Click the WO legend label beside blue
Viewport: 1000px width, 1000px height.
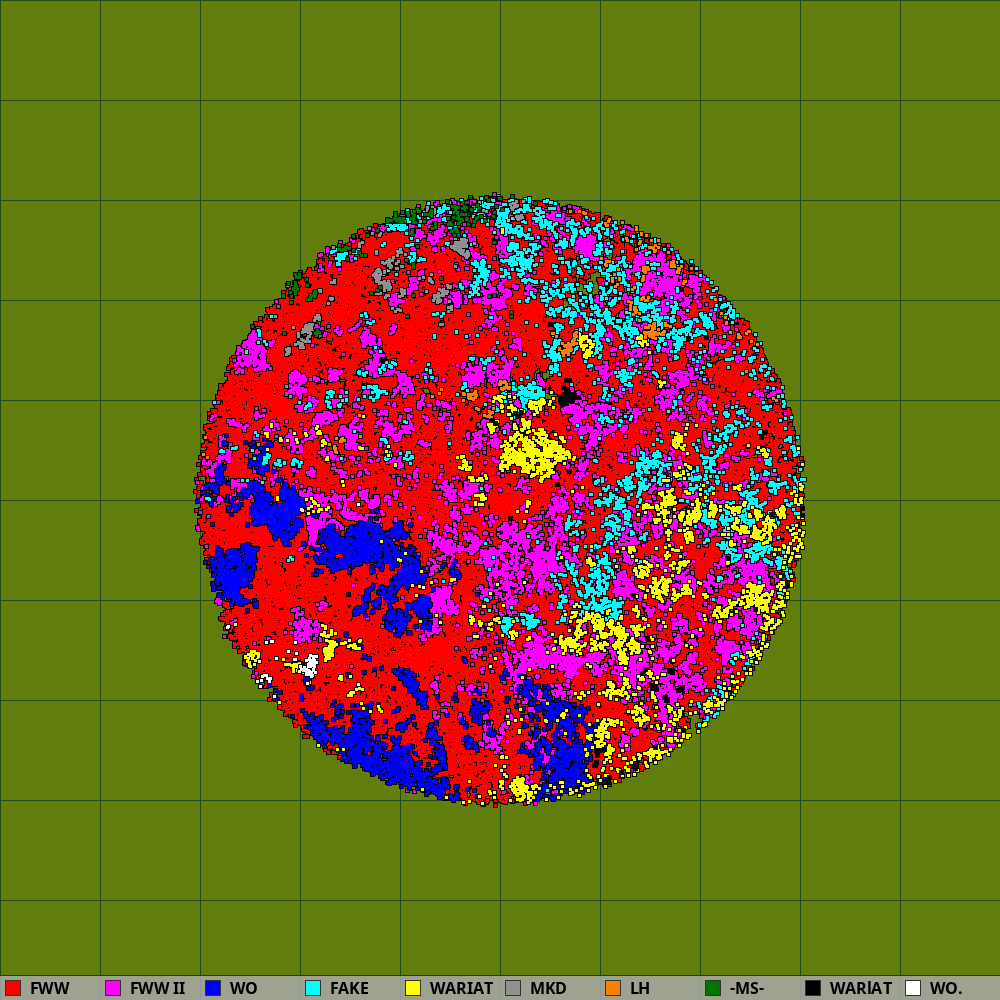244,989
